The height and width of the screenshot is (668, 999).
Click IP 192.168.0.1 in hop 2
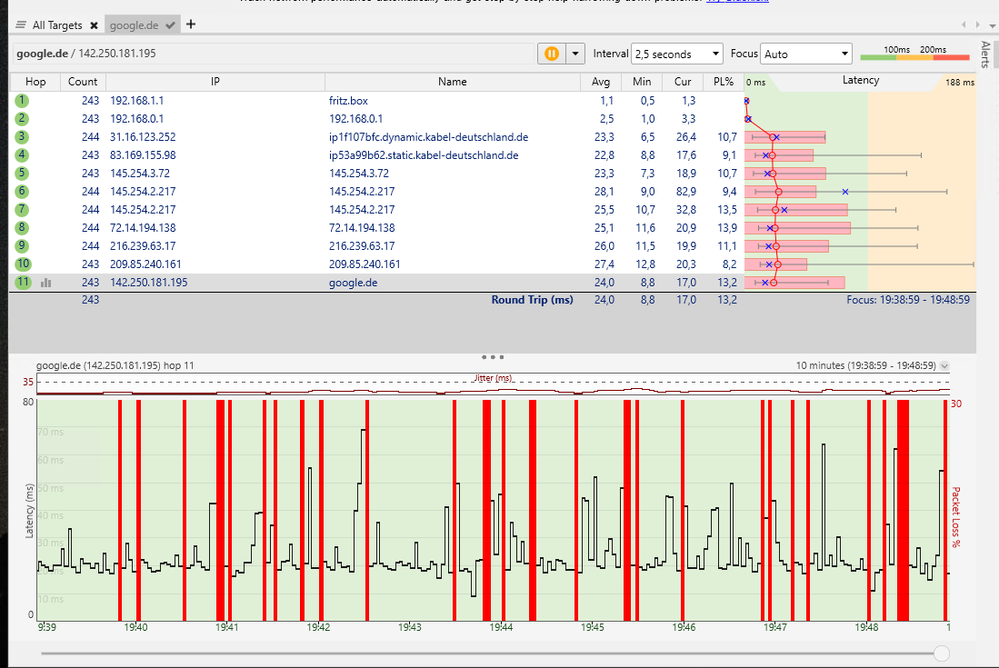pyautogui.click(x=137, y=119)
